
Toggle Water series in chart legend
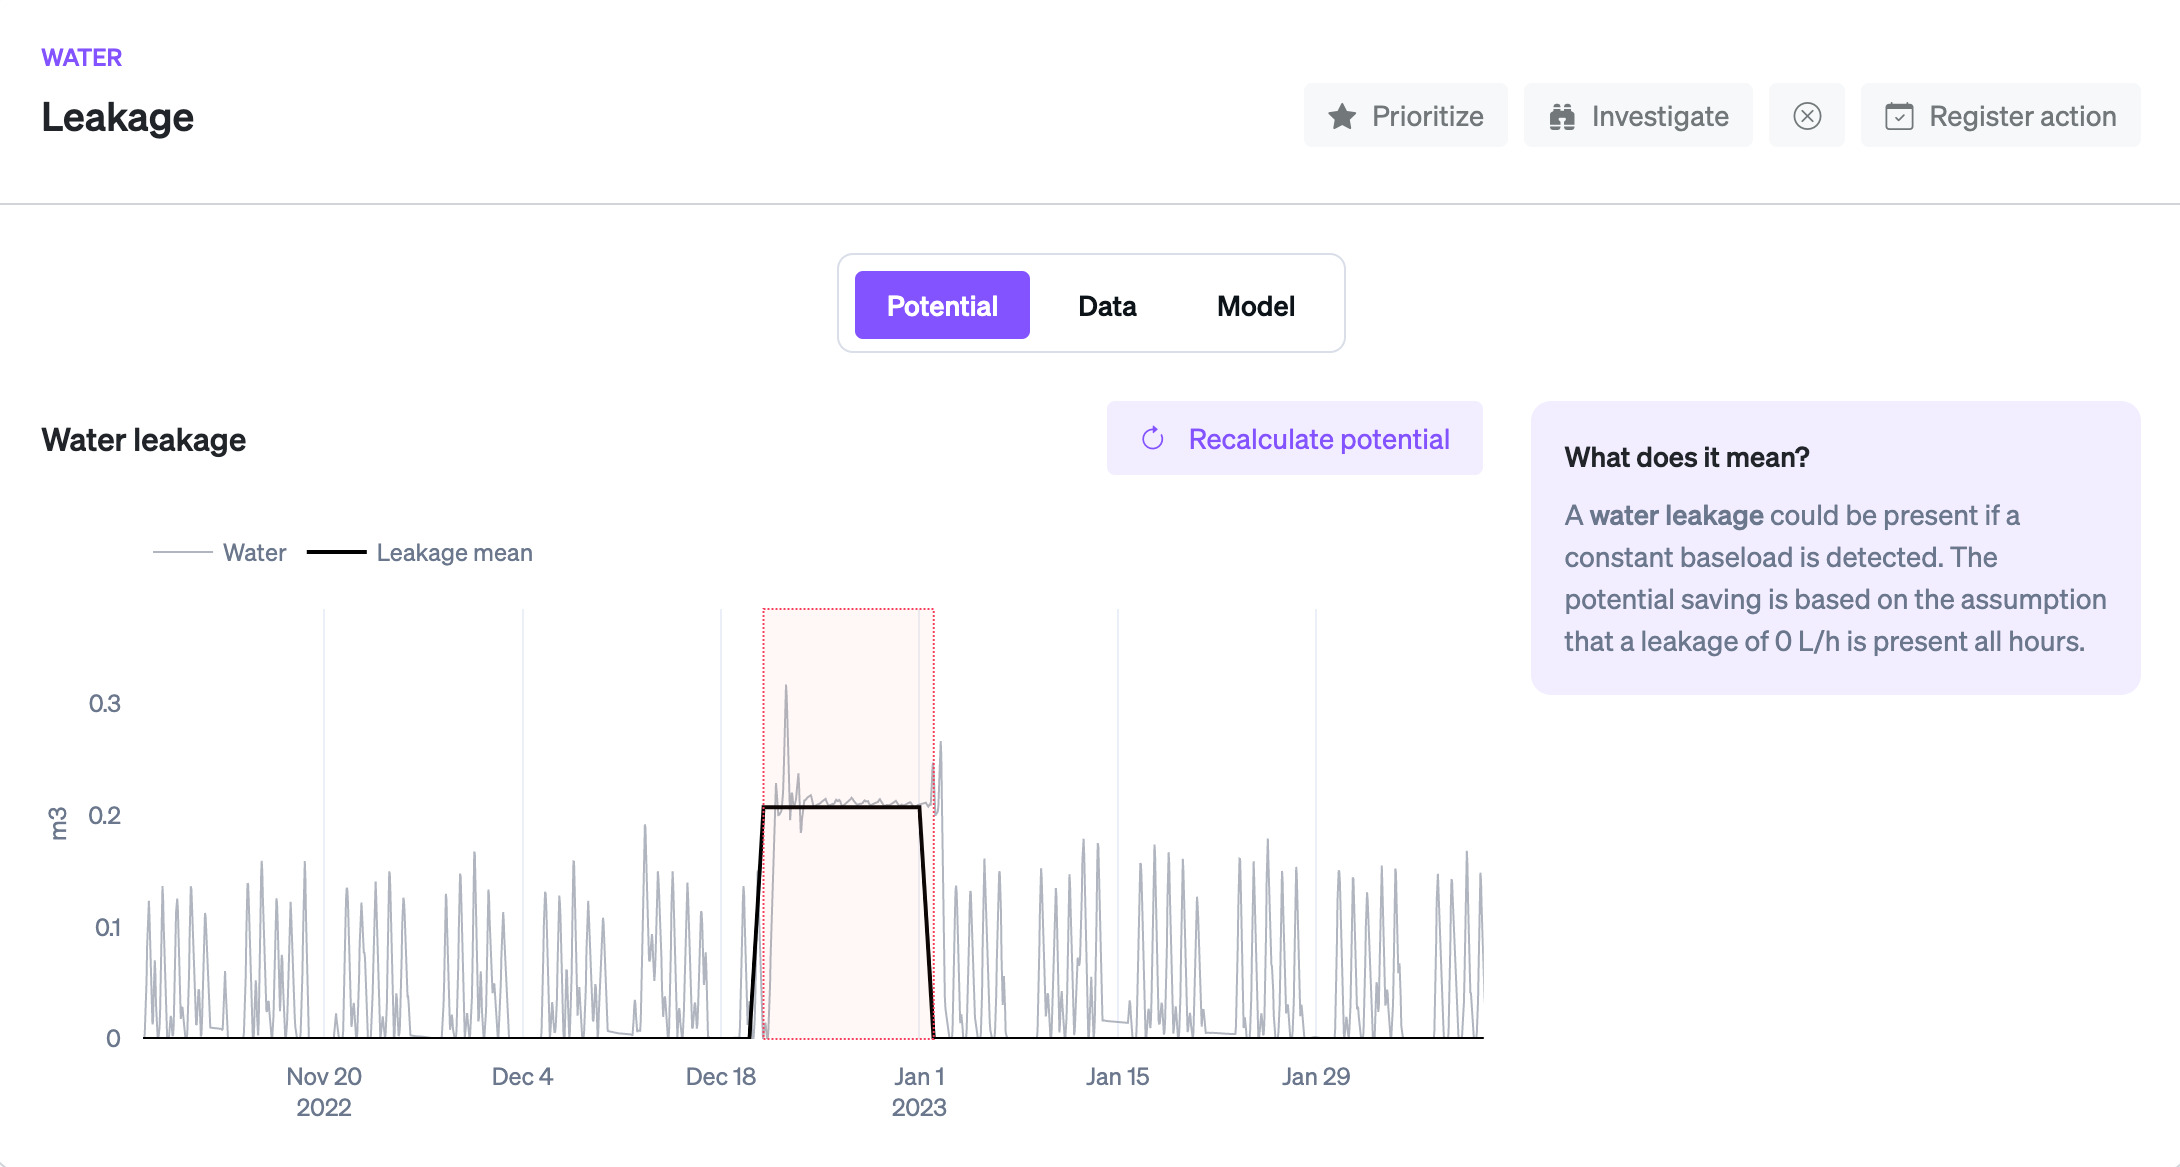(x=254, y=553)
